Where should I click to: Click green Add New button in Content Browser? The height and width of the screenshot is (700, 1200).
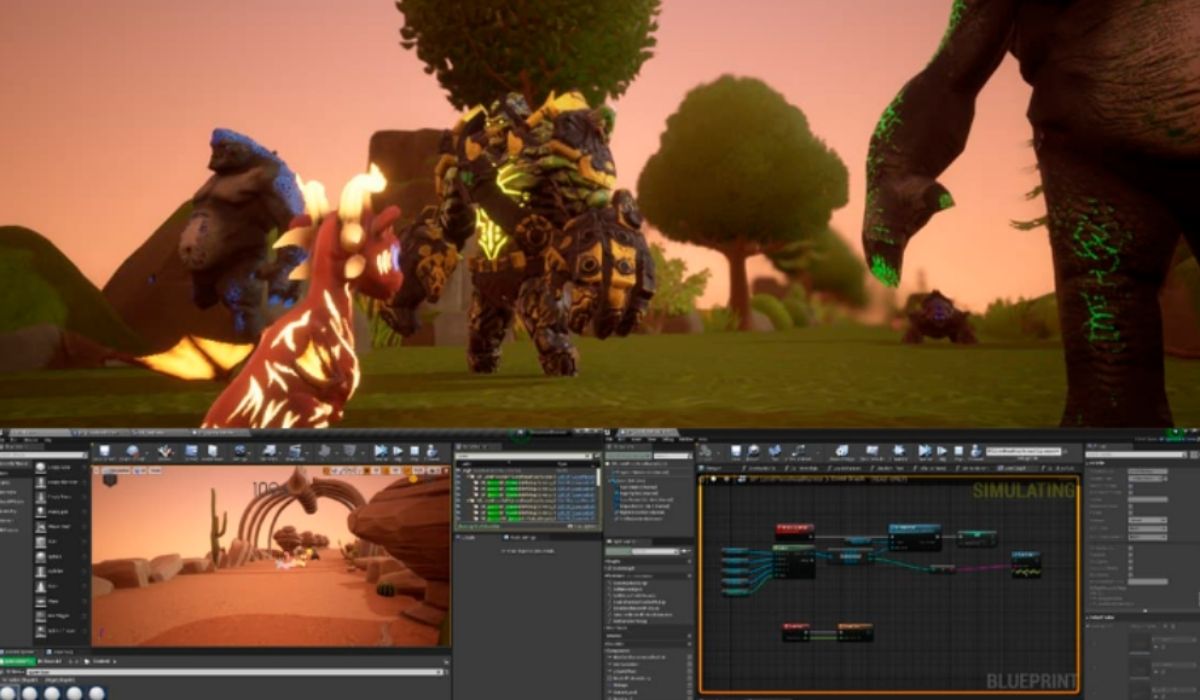click(18, 661)
